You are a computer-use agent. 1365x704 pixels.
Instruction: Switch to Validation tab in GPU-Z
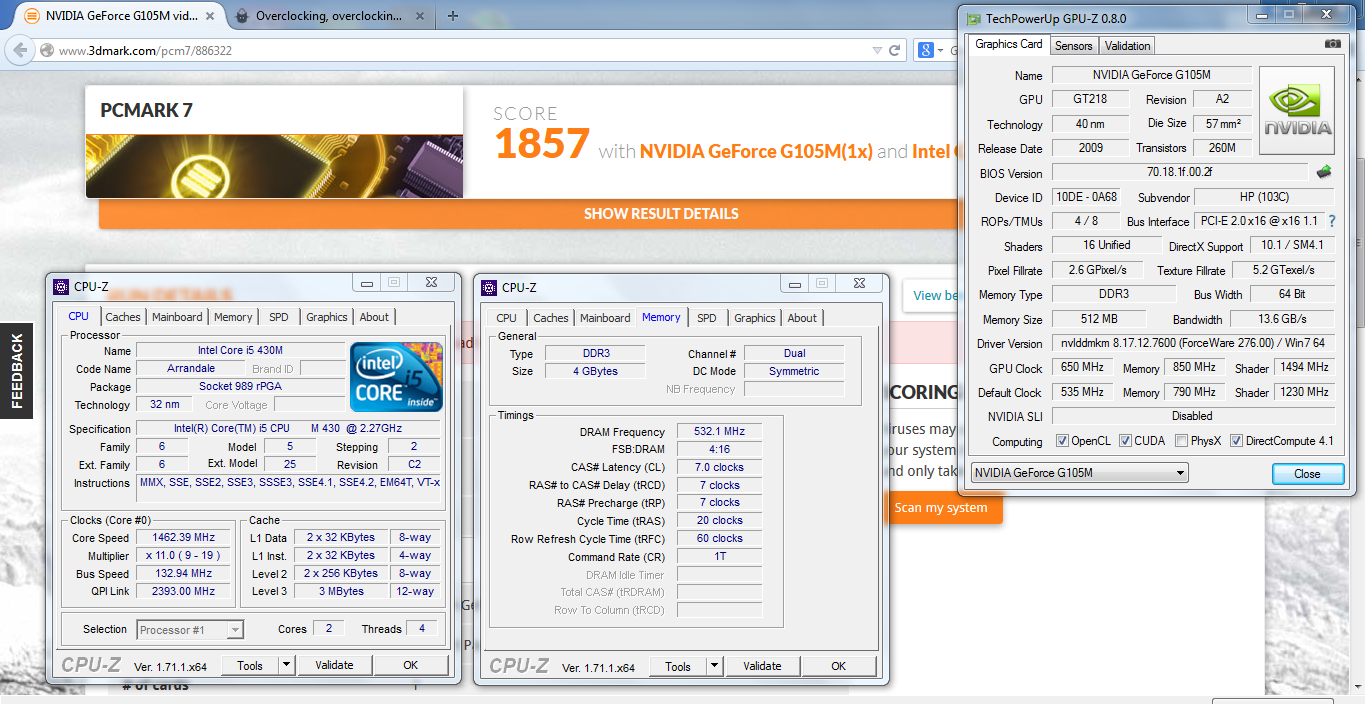coord(1127,46)
